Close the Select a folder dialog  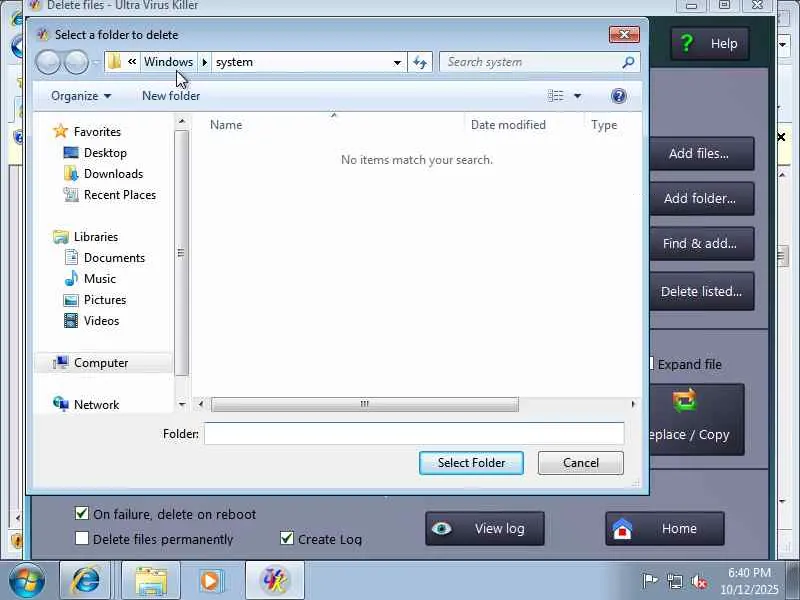(x=624, y=35)
